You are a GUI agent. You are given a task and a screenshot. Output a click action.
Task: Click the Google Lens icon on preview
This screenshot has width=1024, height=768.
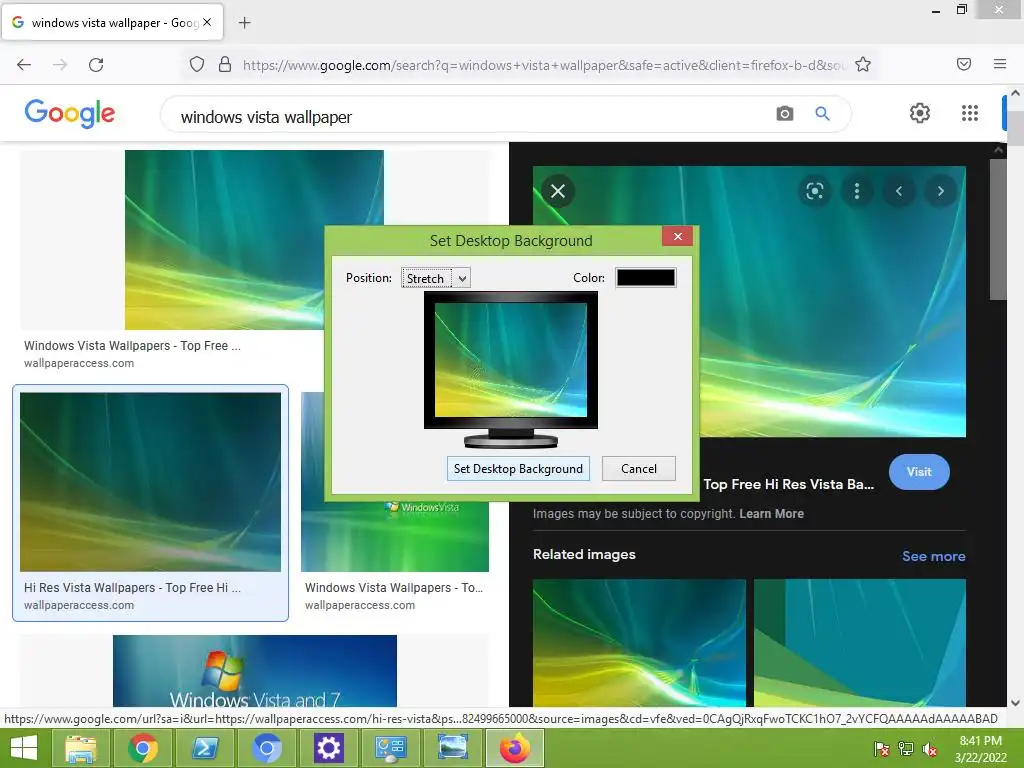point(814,191)
